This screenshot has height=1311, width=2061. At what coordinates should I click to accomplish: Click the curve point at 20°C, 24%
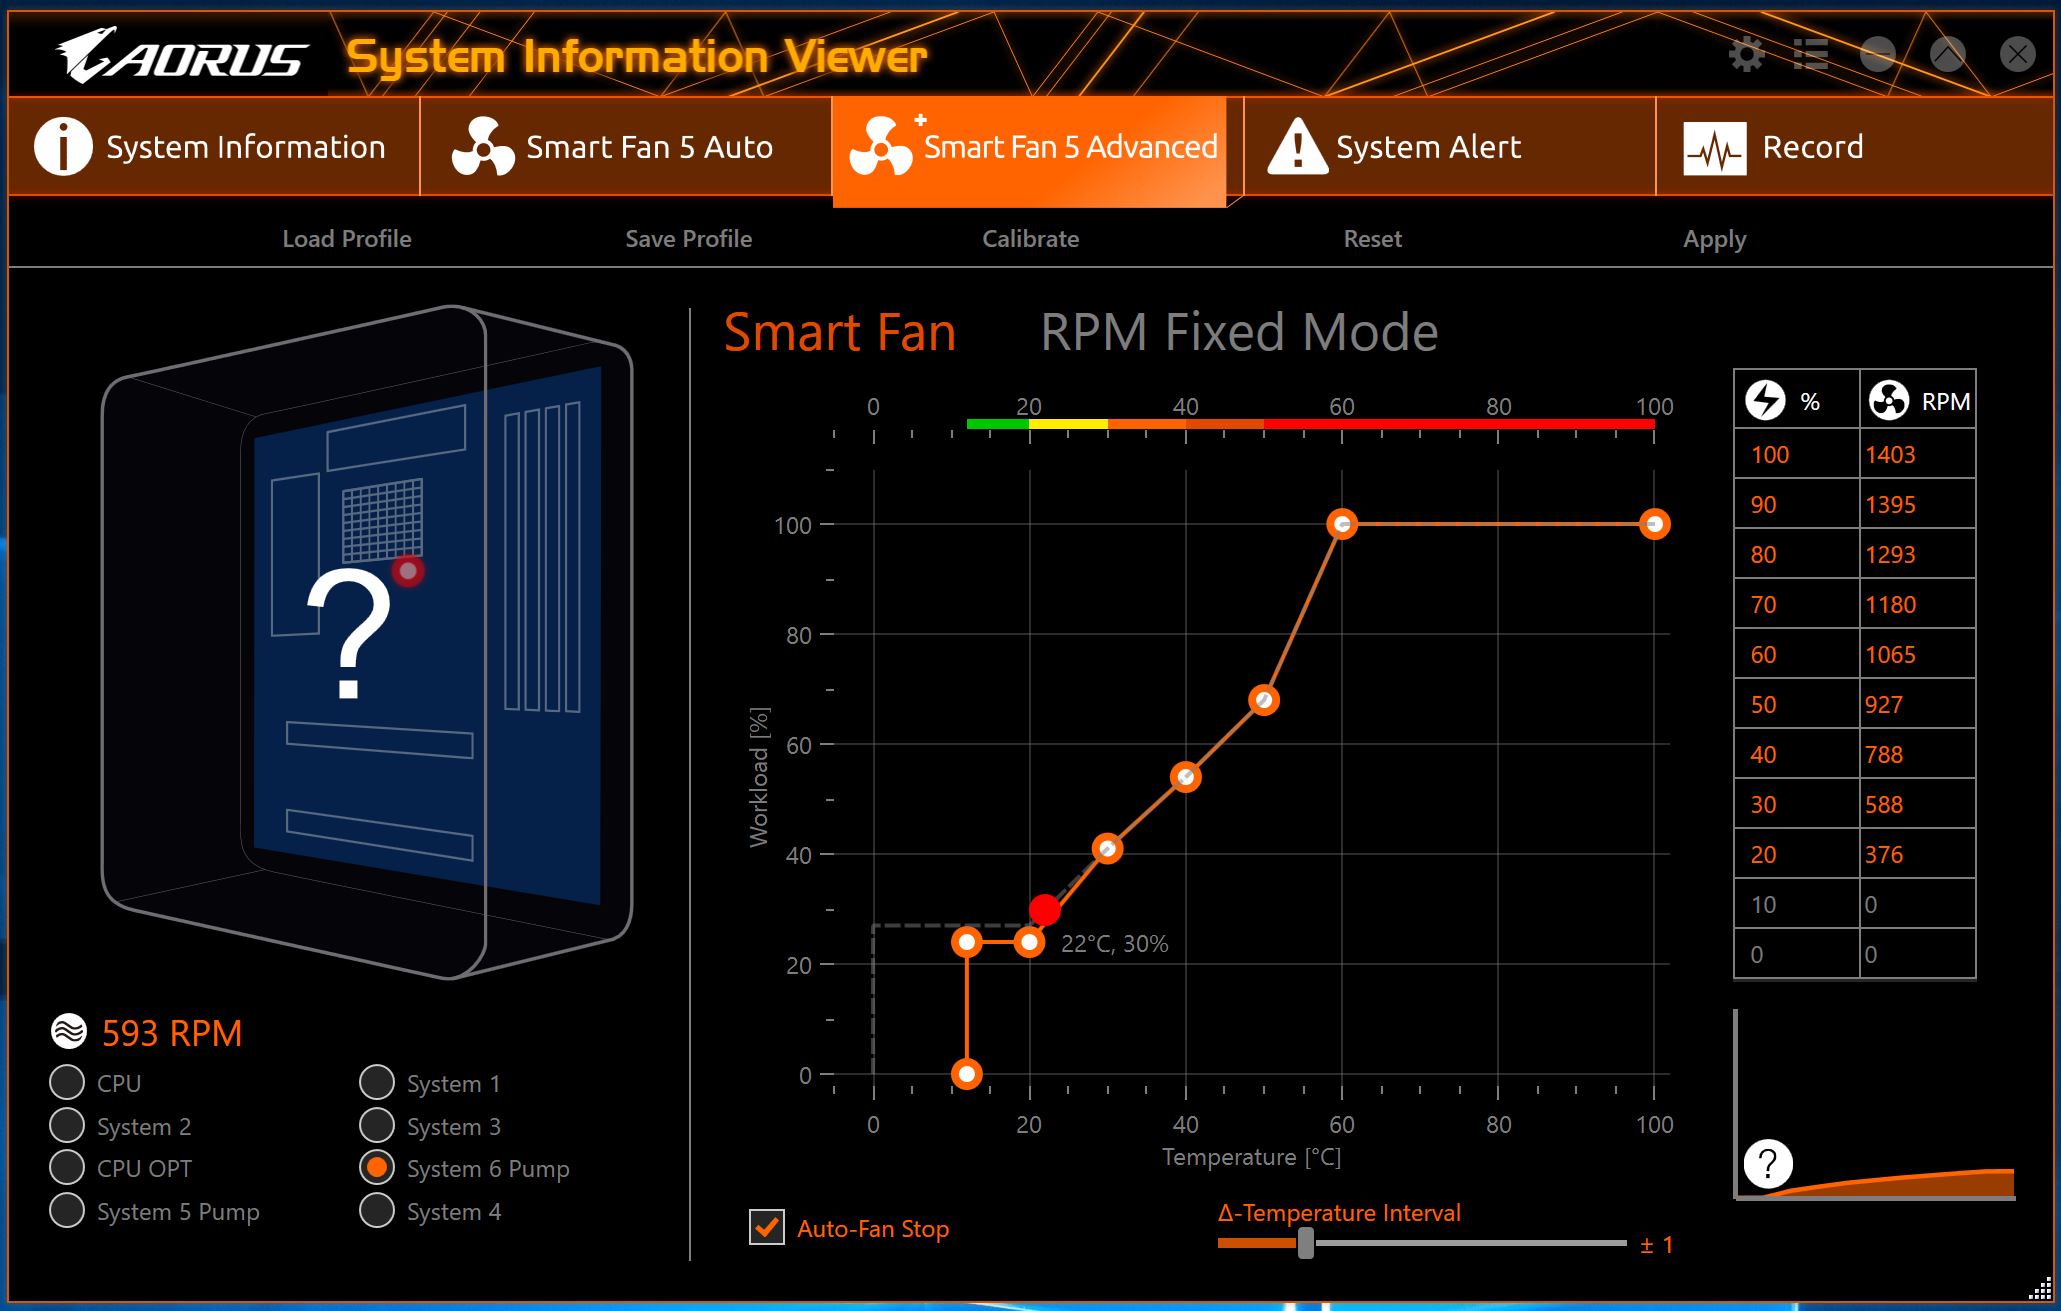(x=1029, y=942)
